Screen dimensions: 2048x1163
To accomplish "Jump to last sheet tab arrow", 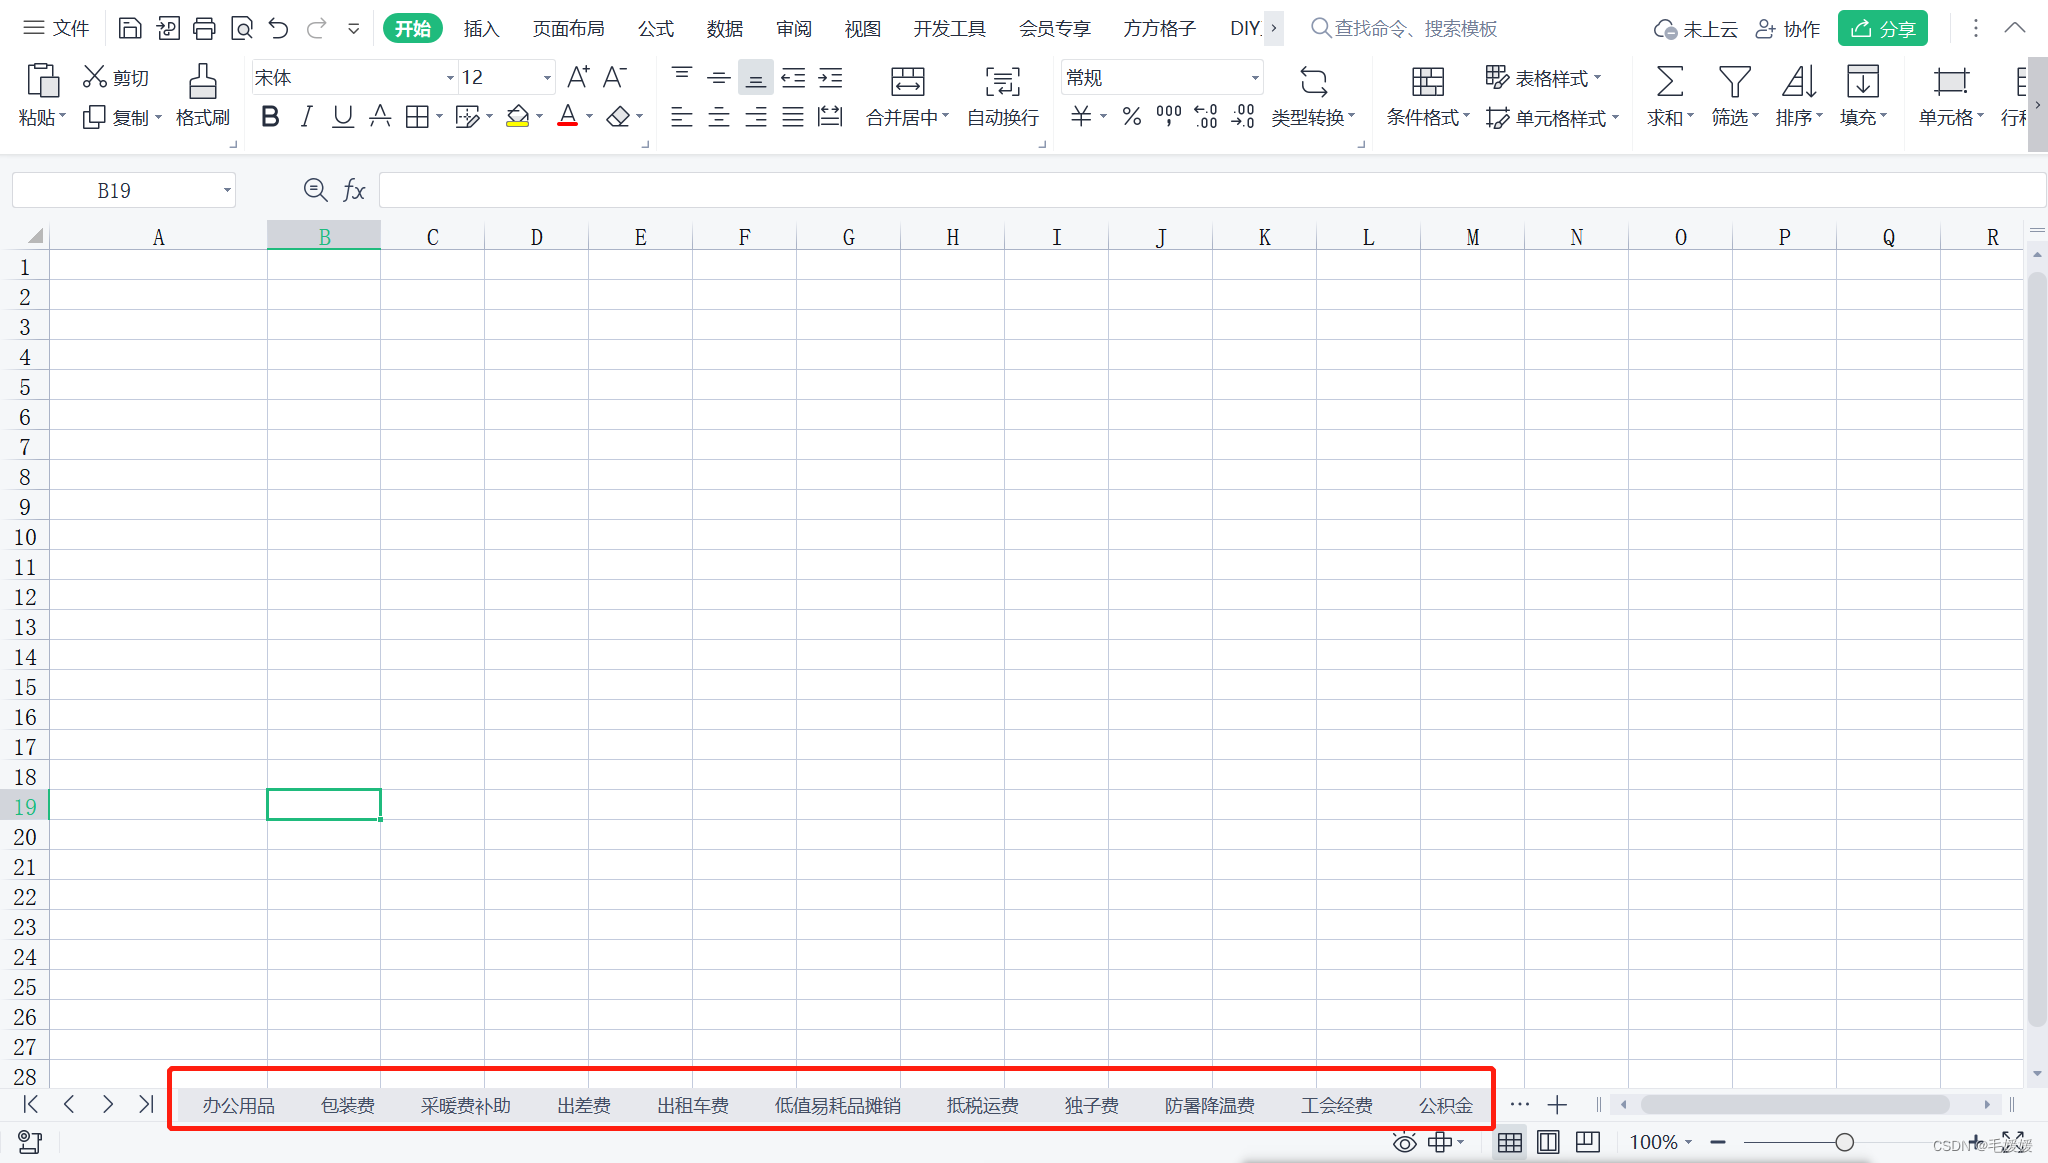I will (x=146, y=1104).
